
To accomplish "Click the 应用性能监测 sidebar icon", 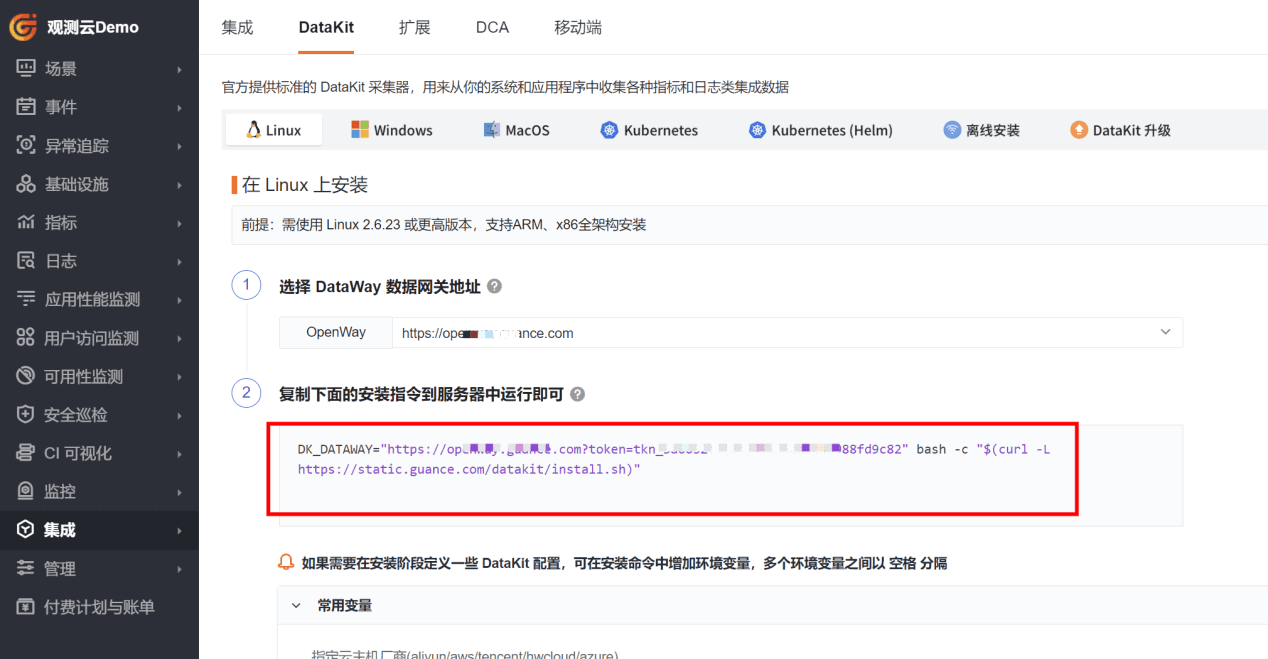I will [x=26, y=299].
